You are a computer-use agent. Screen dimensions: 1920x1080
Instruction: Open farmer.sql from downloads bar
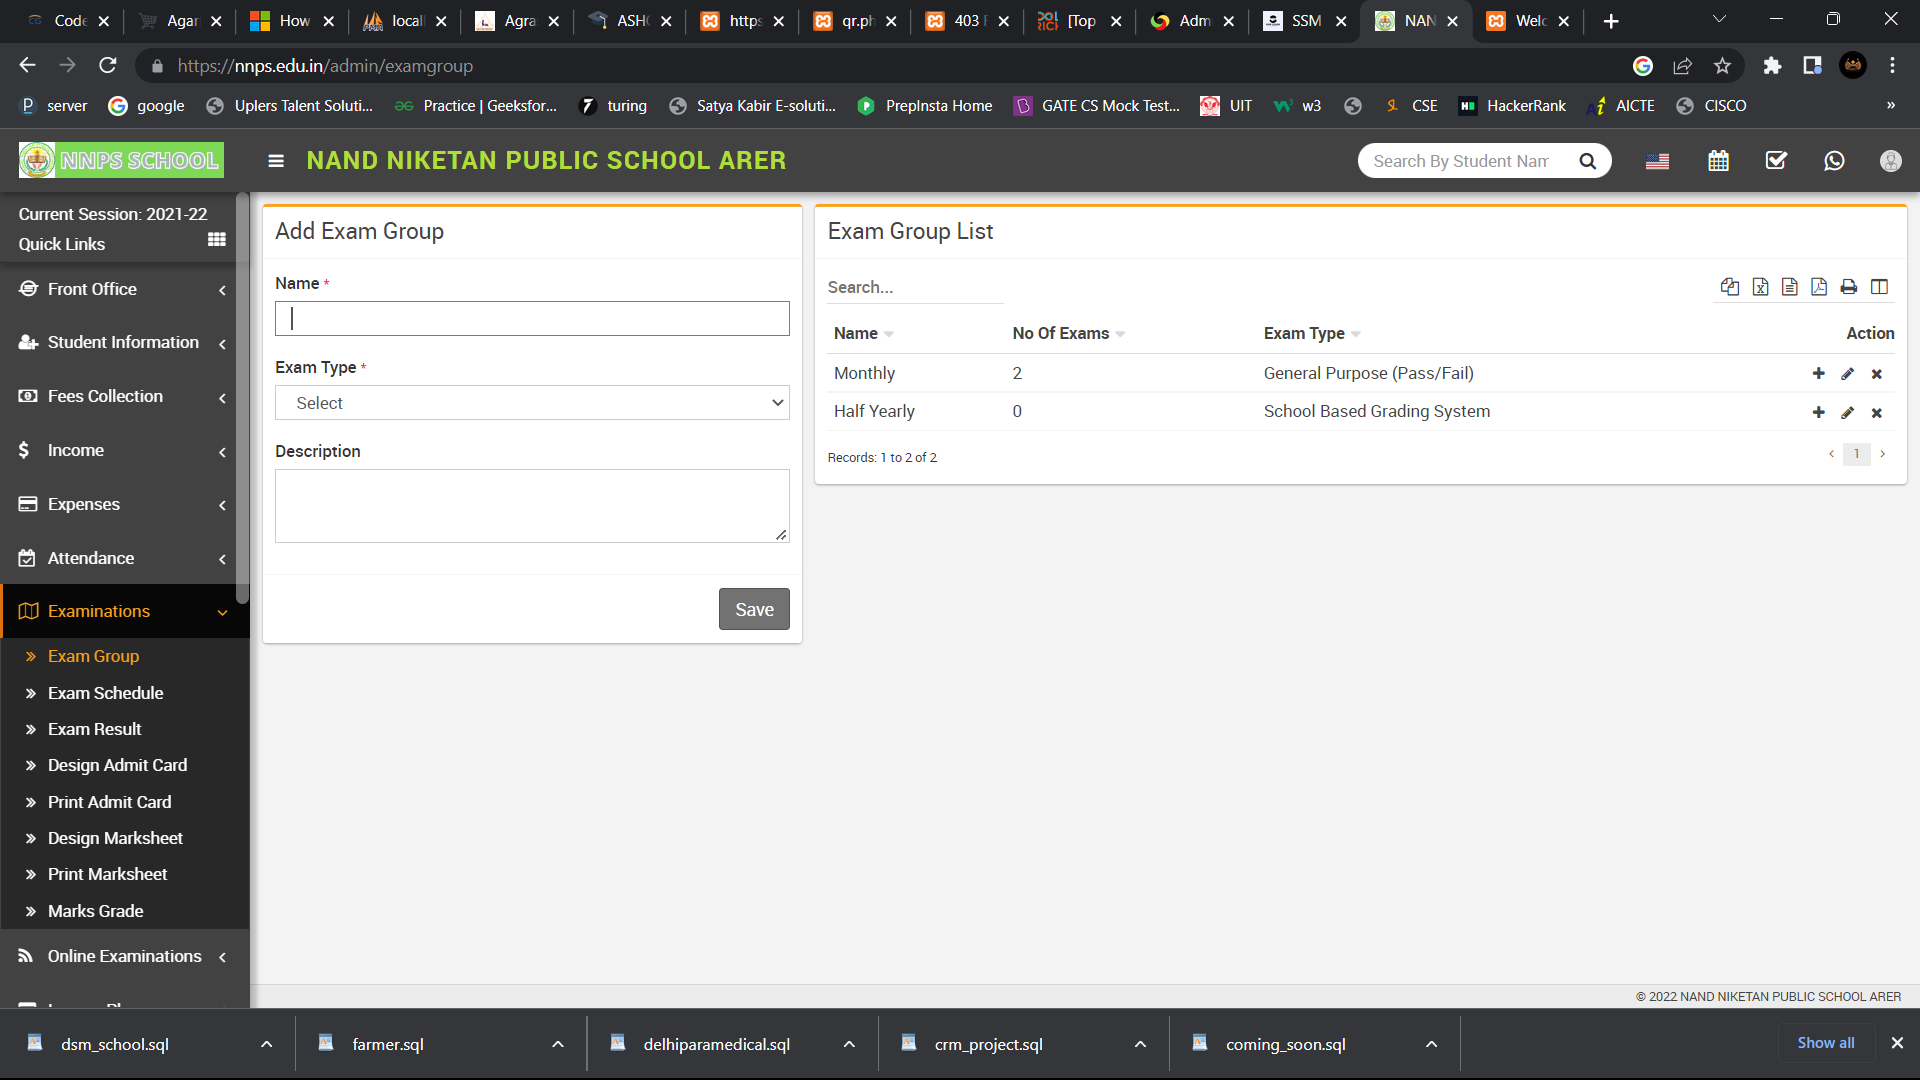tap(388, 1044)
